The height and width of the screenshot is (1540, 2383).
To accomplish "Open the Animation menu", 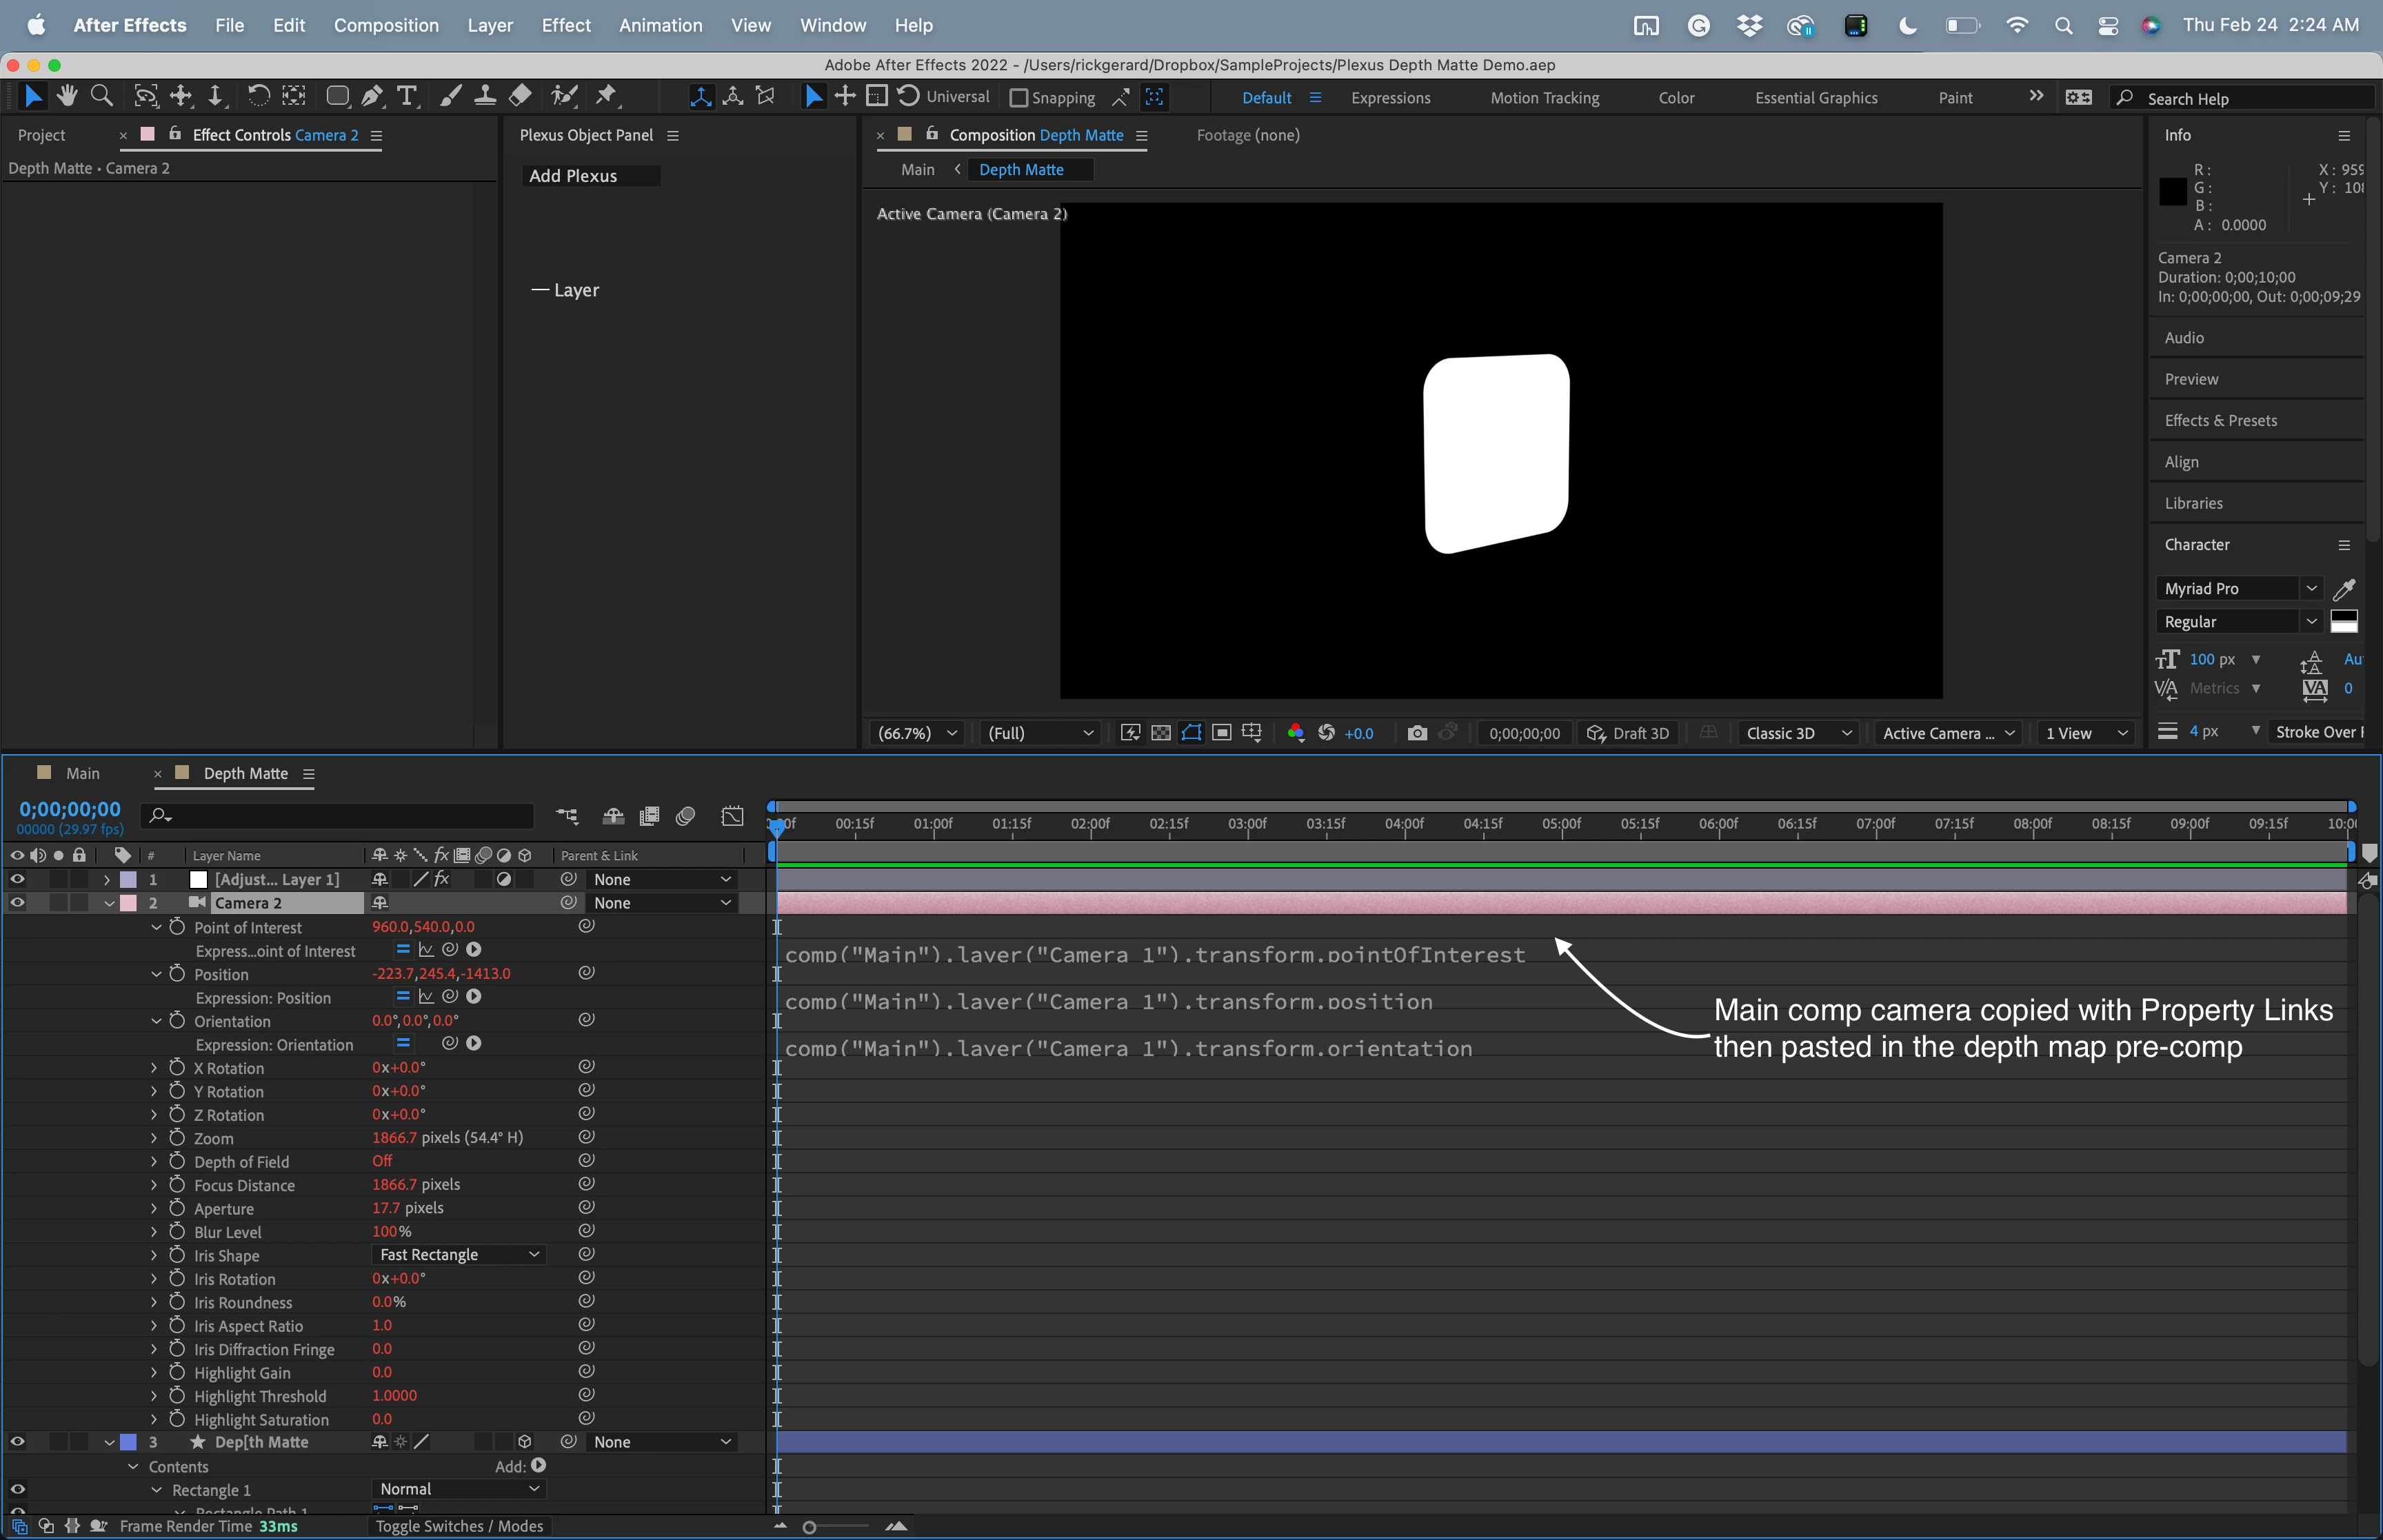I will 660,25.
